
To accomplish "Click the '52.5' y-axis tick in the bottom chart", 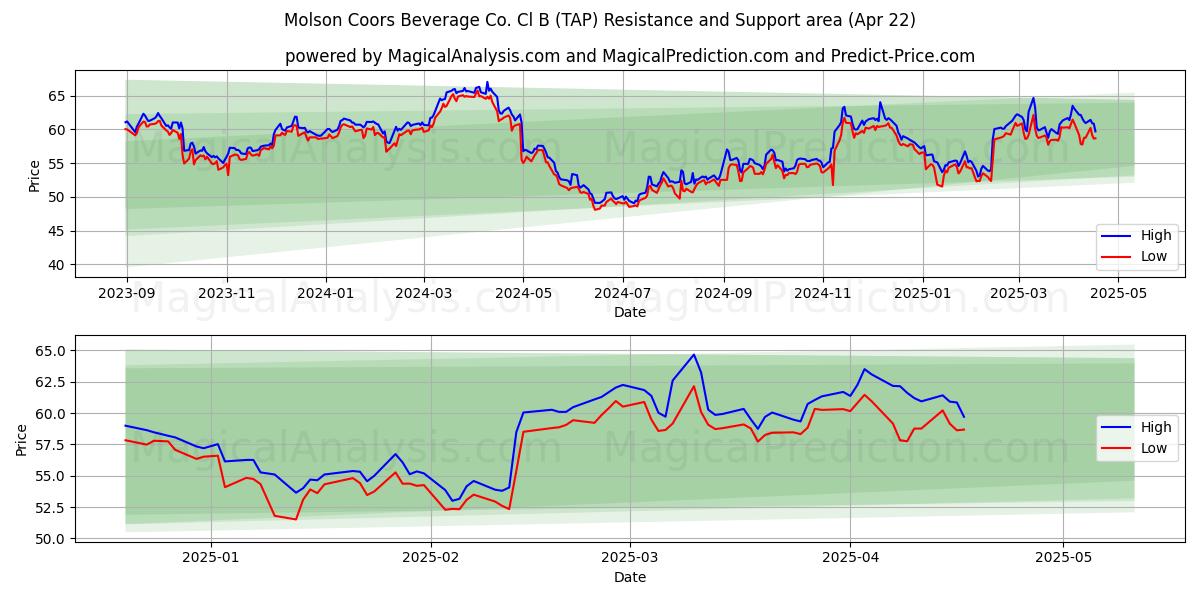I will [x=50, y=508].
